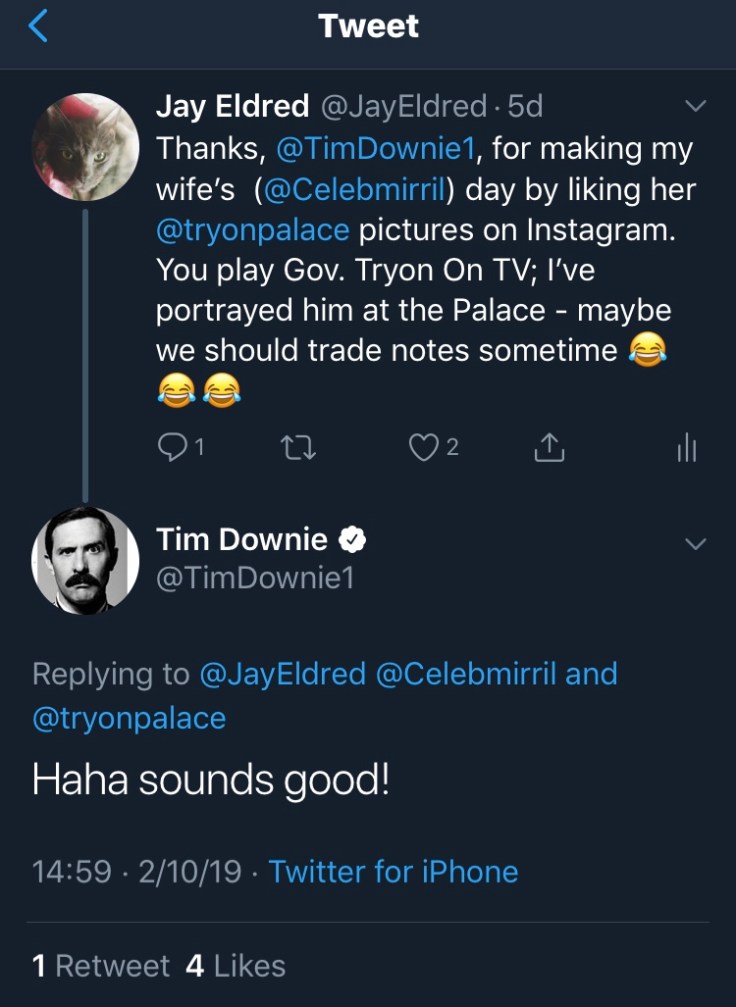Open Tim Downie's display name

[x=242, y=540]
